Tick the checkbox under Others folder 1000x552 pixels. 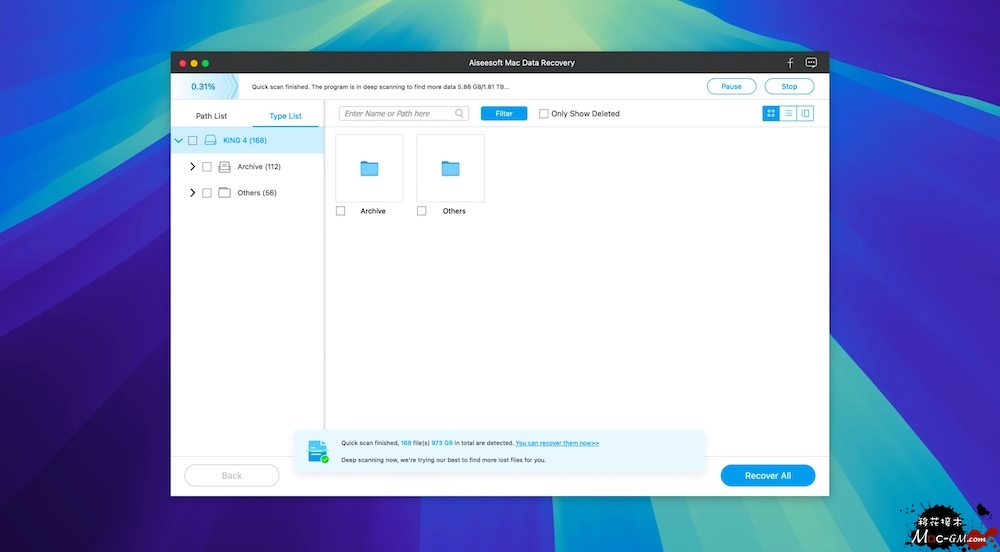pos(421,211)
